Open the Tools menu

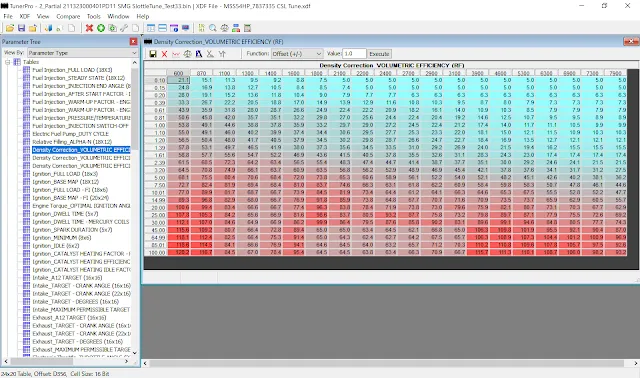[x=93, y=16]
